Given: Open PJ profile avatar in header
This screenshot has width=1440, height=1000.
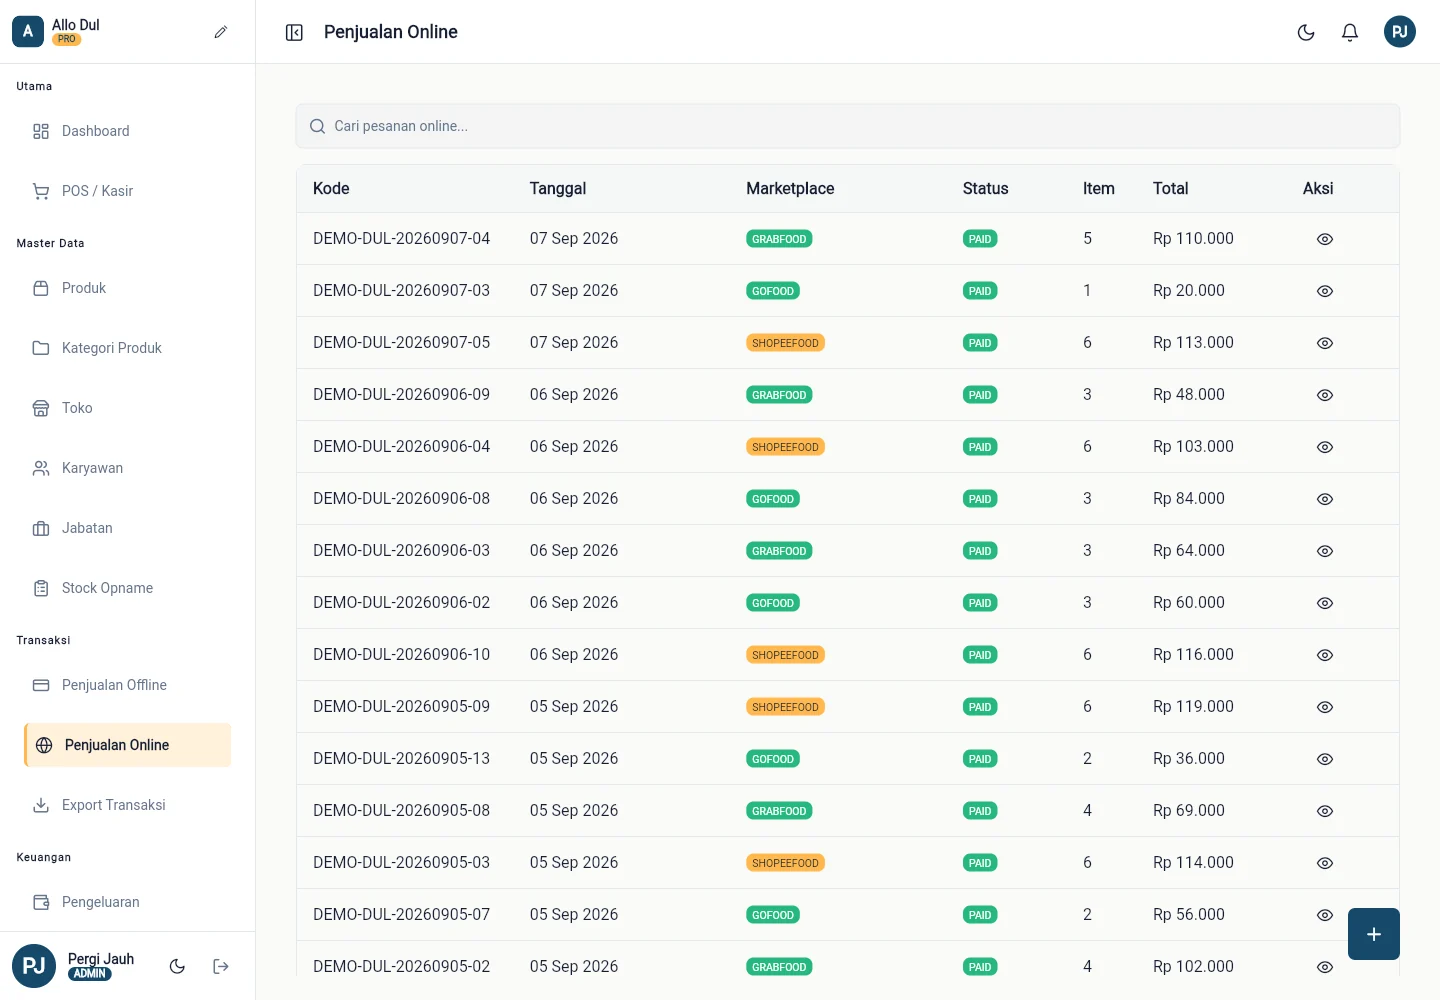Looking at the screenshot, I should (1400, 32).
